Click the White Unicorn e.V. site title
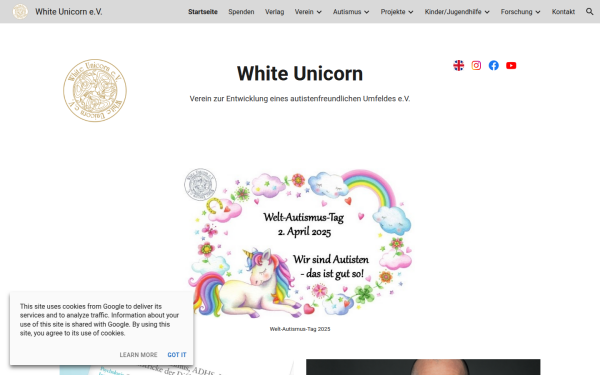Image resolution: width=600 pixels, height=375 pixels. (69, 12)
